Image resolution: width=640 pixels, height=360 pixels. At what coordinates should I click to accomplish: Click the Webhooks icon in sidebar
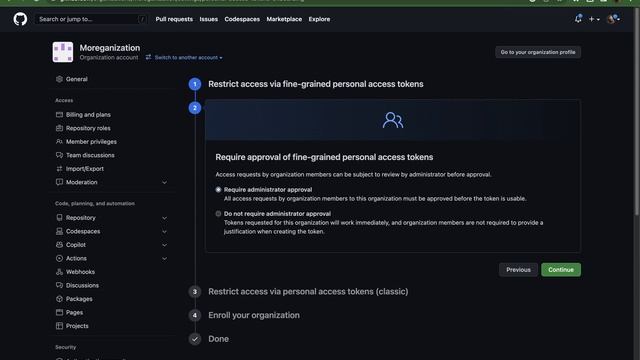(59, 272)
